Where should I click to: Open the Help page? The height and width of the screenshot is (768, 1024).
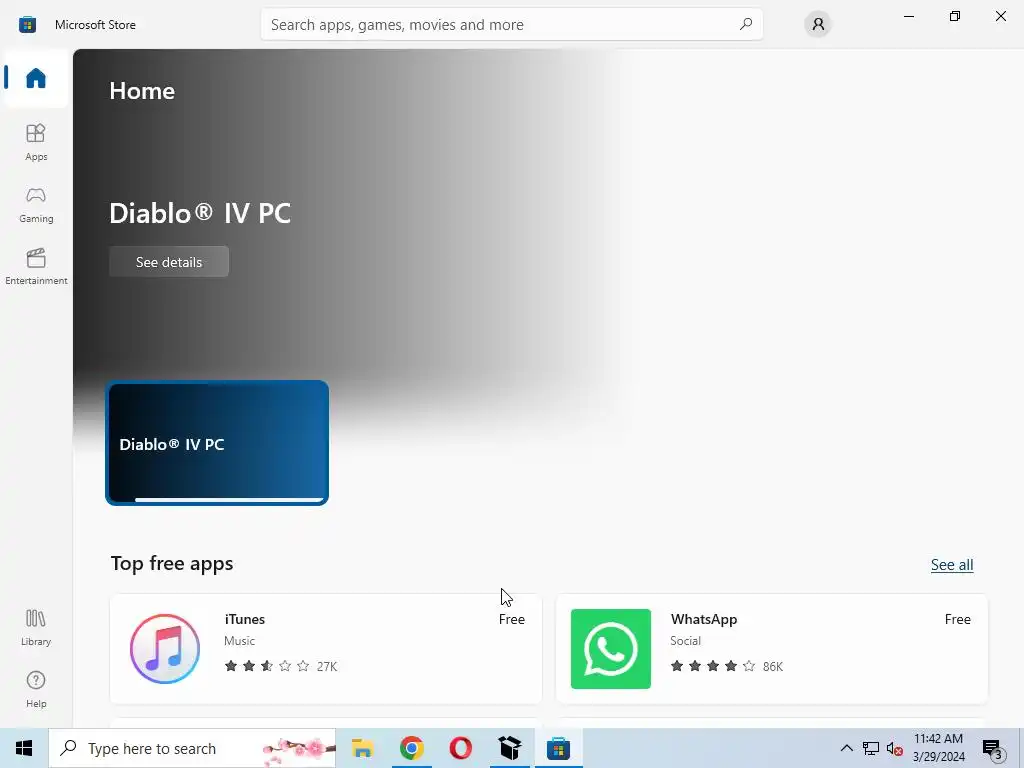pos(36,690)
